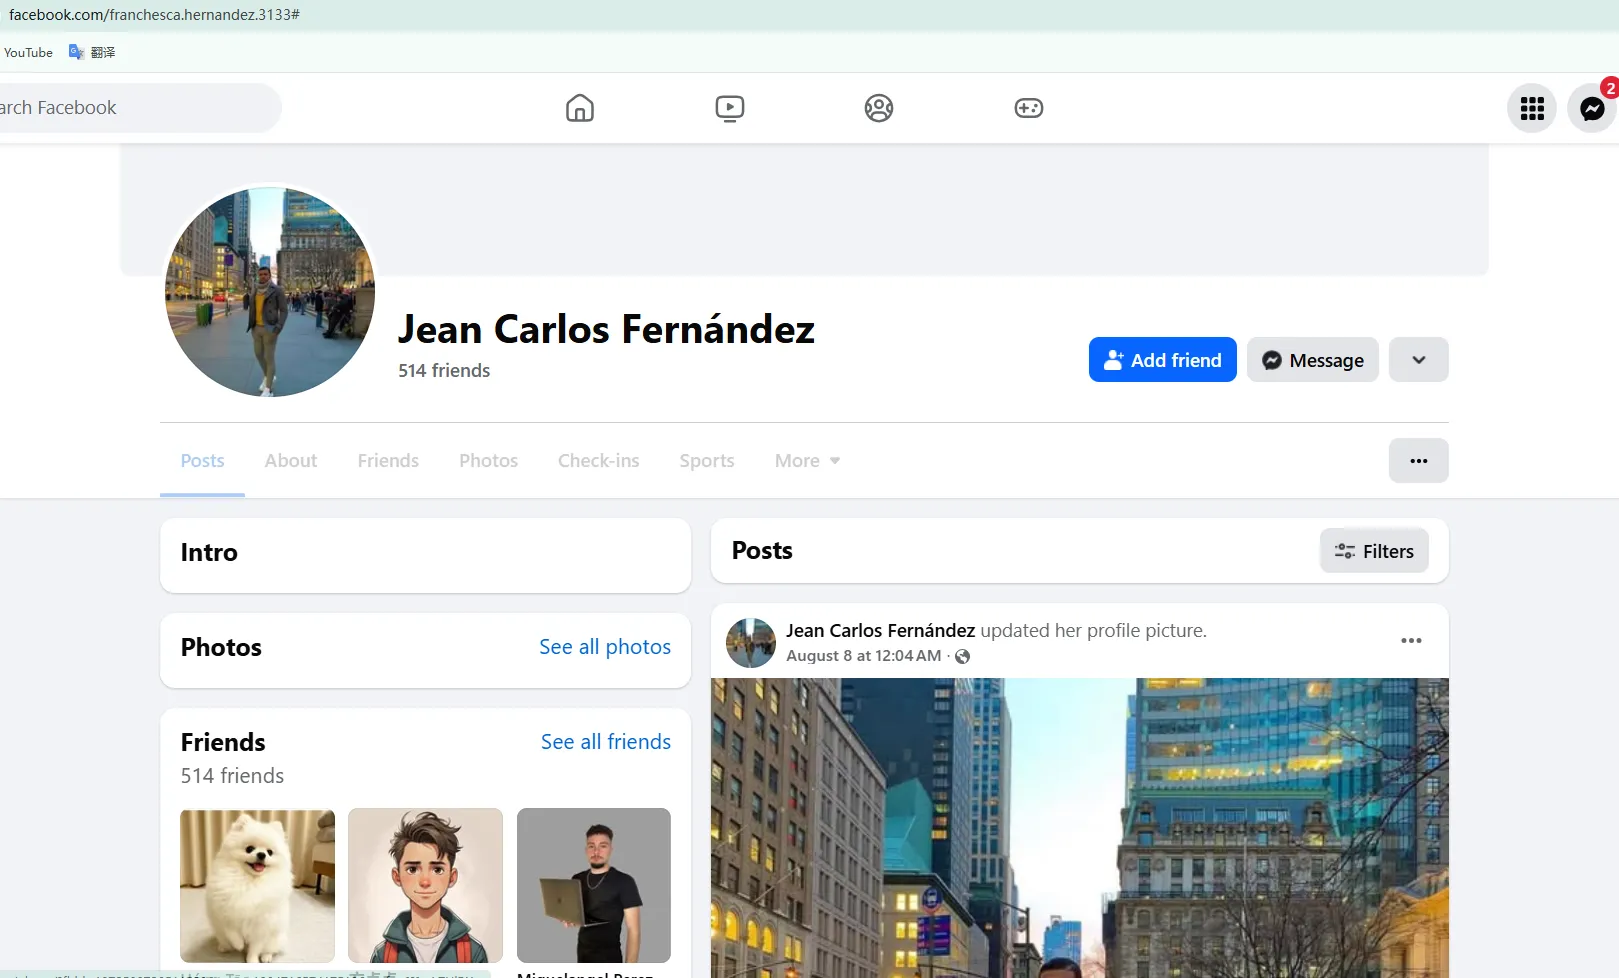Screen dimensions: 1619x978
Task: Open post options three-dot menu
Action: pos(1411,641)
